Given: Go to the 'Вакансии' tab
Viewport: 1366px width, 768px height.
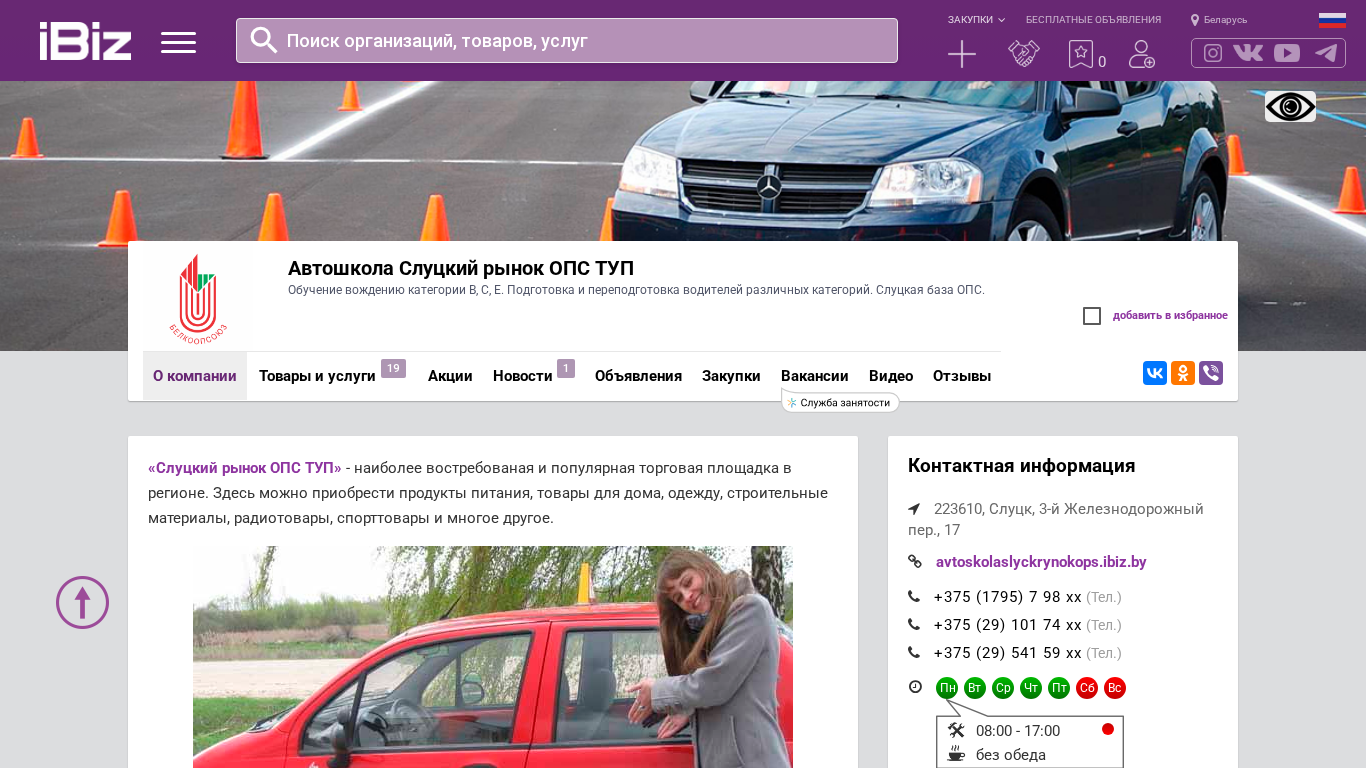Looking at the screenshot, I should 815,376.
